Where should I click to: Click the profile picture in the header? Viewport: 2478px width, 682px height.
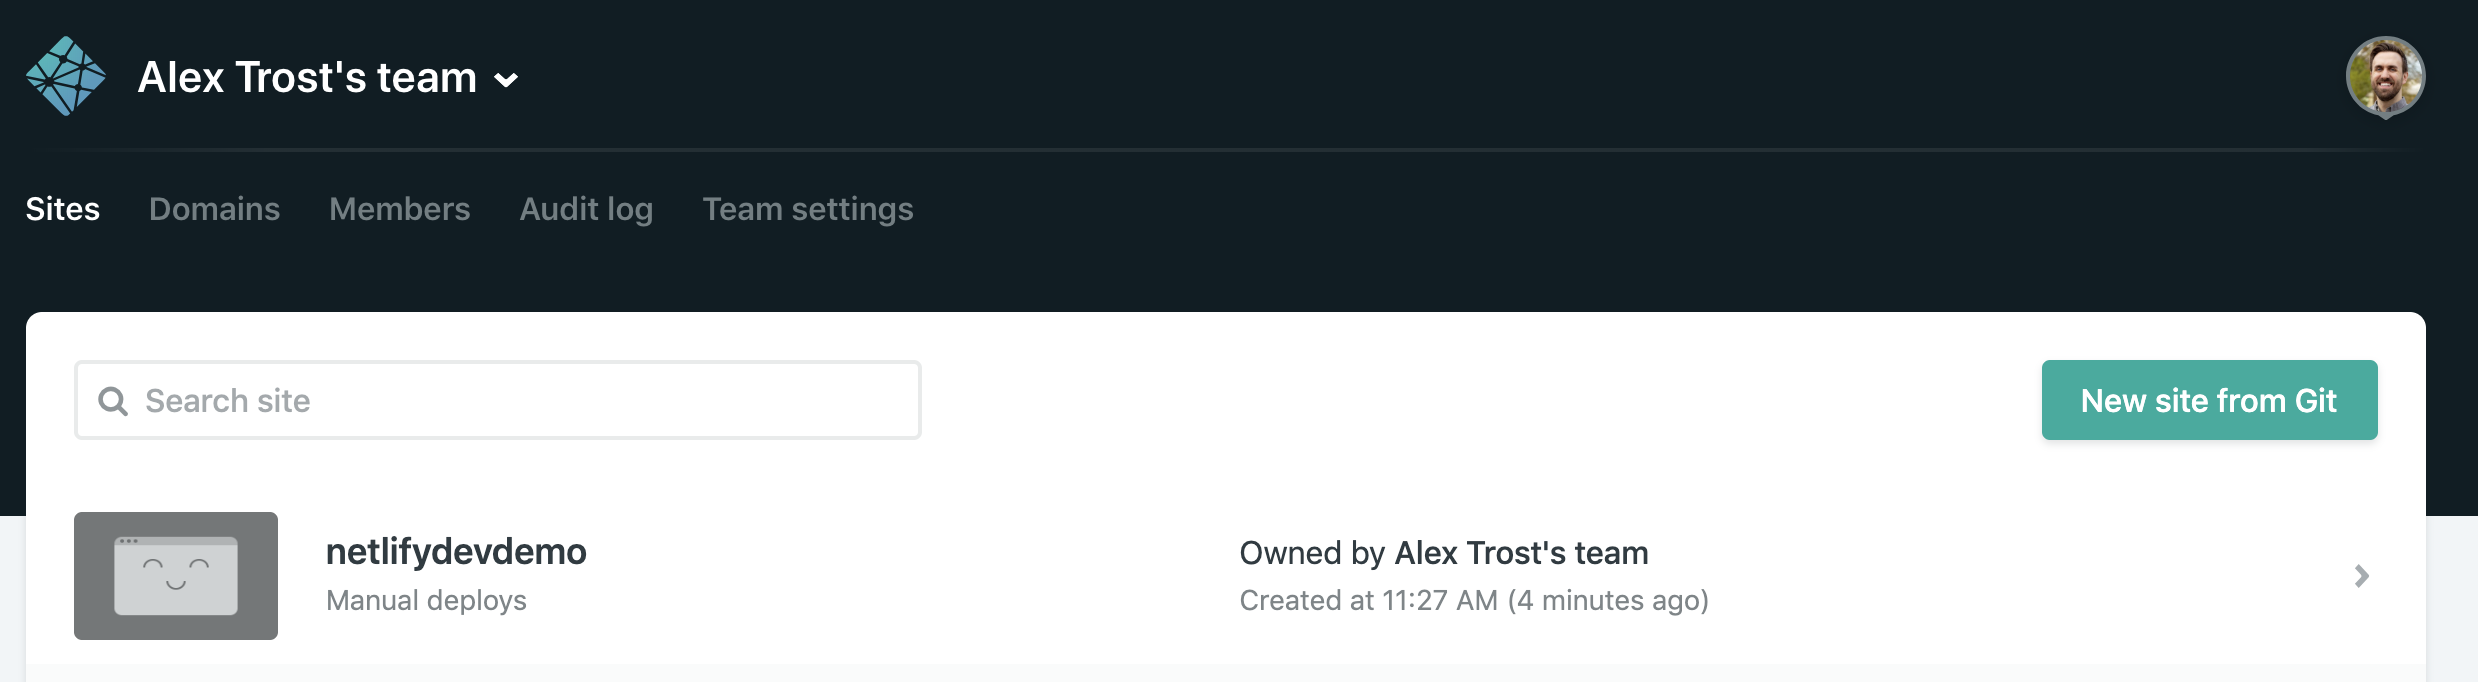coord(2386,75)
